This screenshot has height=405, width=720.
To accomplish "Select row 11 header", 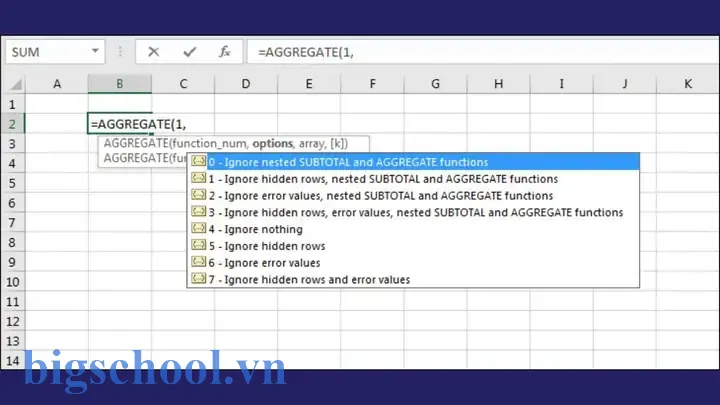I will tap(13, 302).
